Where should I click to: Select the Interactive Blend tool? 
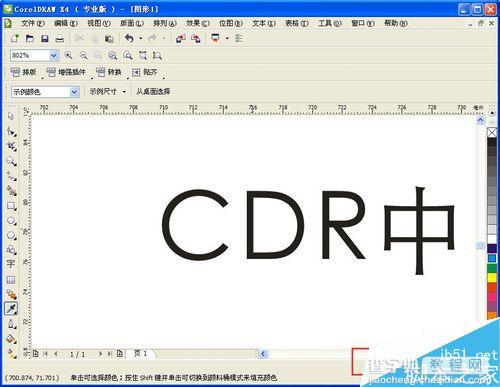pyautogui.click(x=11, y=294)
